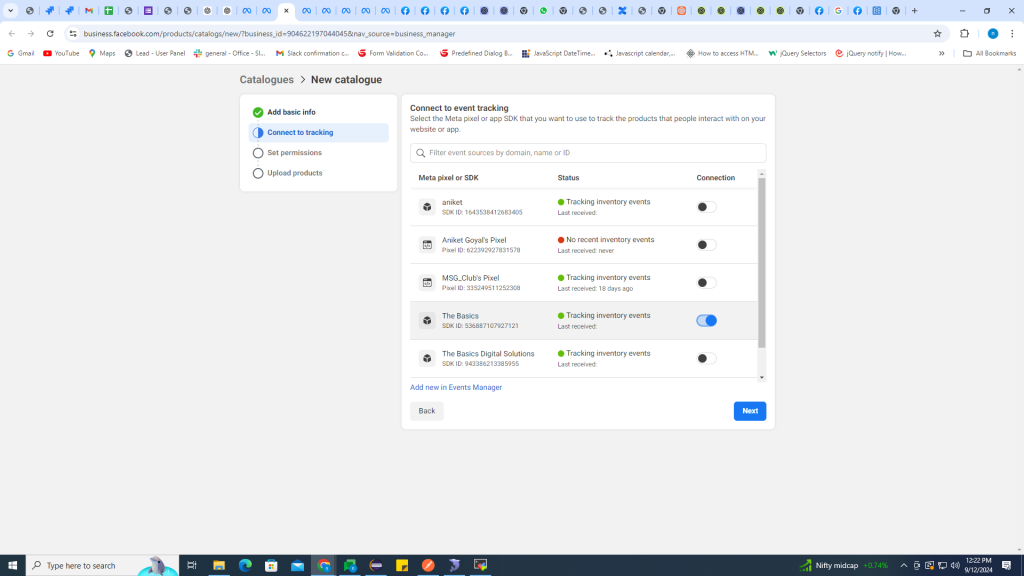Enable the connection toggle for aniket SDK
Viewport: 1024px width, 576px height.
(x=706, y=207)
